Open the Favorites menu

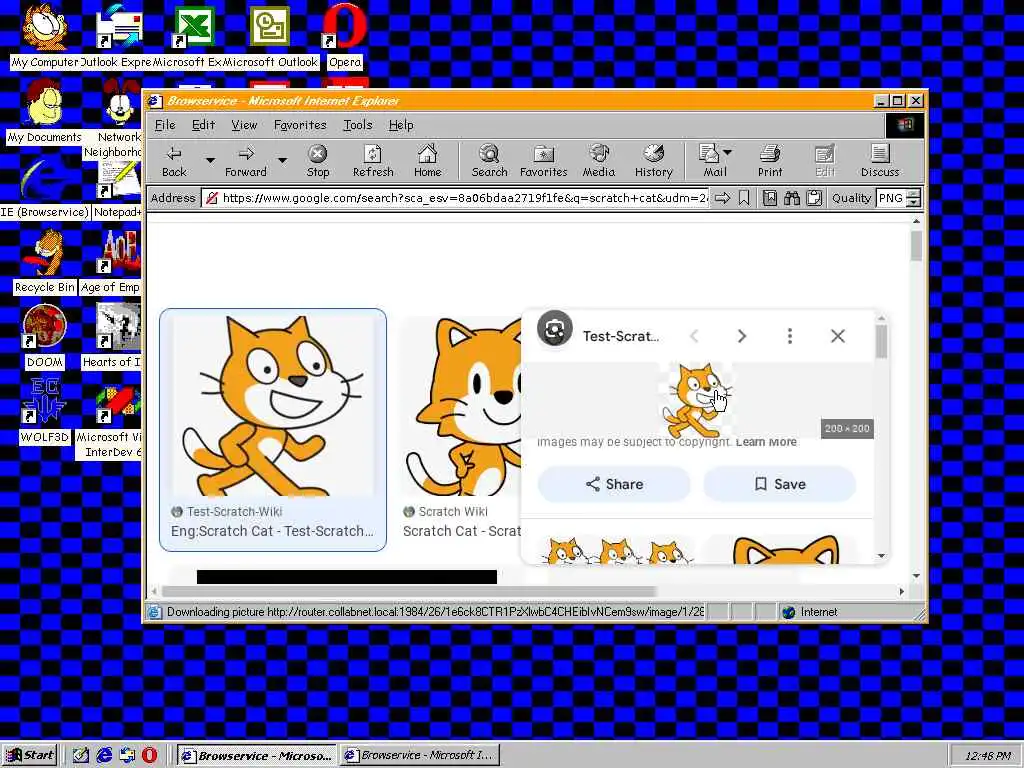coord(300,125)
